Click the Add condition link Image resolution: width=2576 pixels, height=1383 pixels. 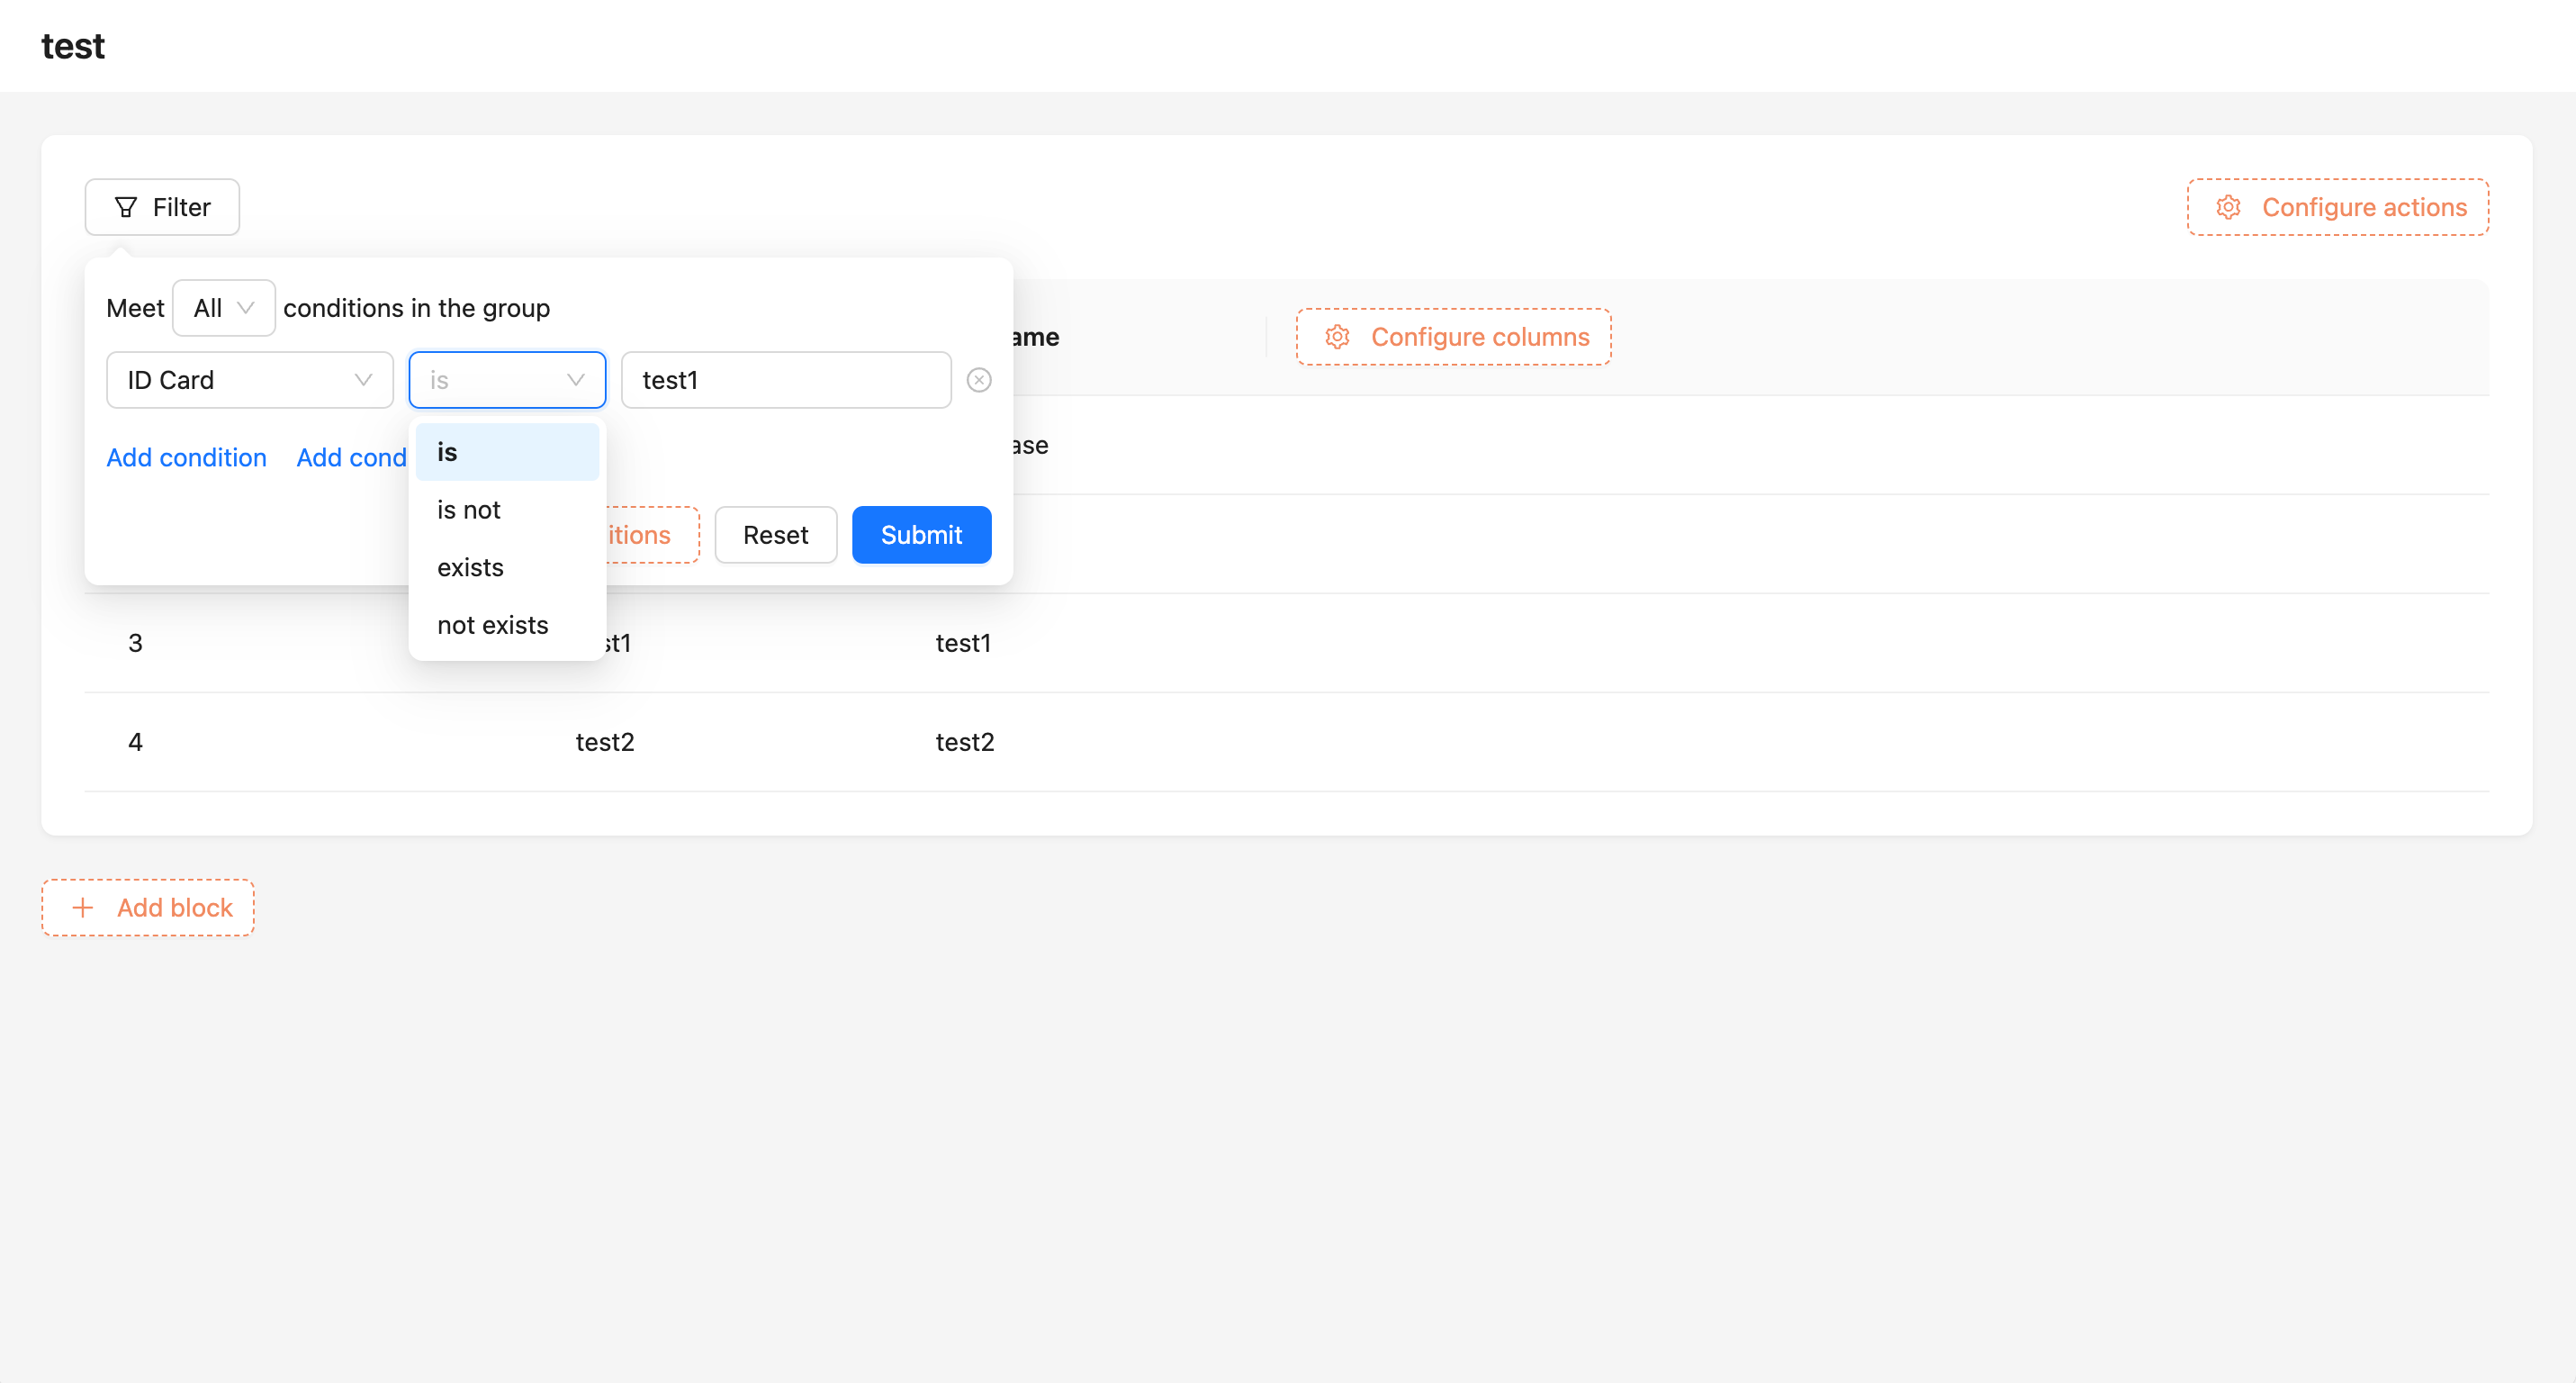pos(186,457)
